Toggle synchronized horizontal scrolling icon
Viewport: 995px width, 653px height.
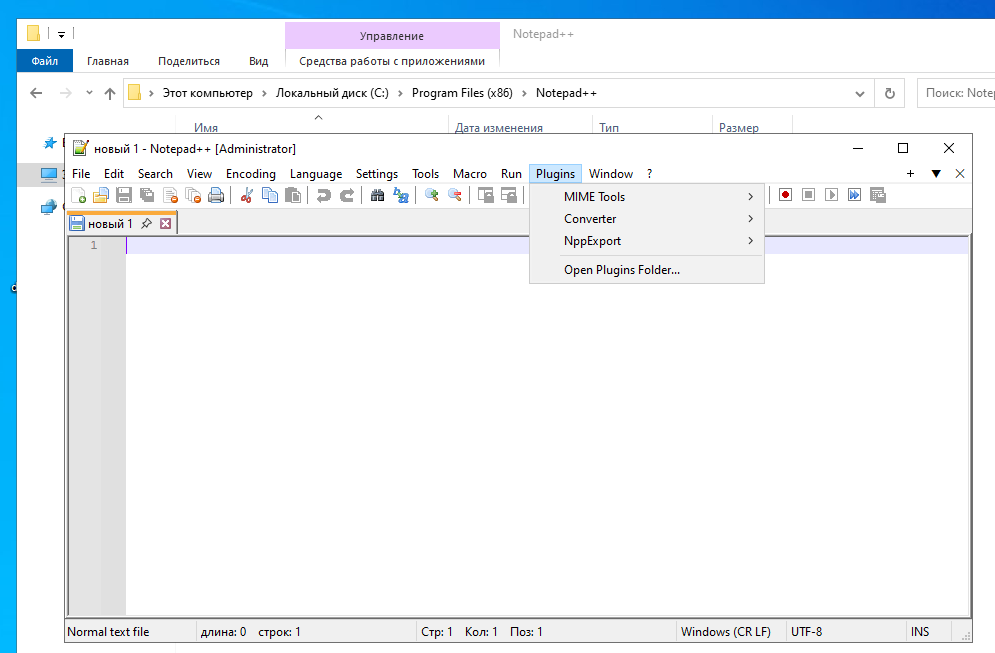(x=508, y=195)
